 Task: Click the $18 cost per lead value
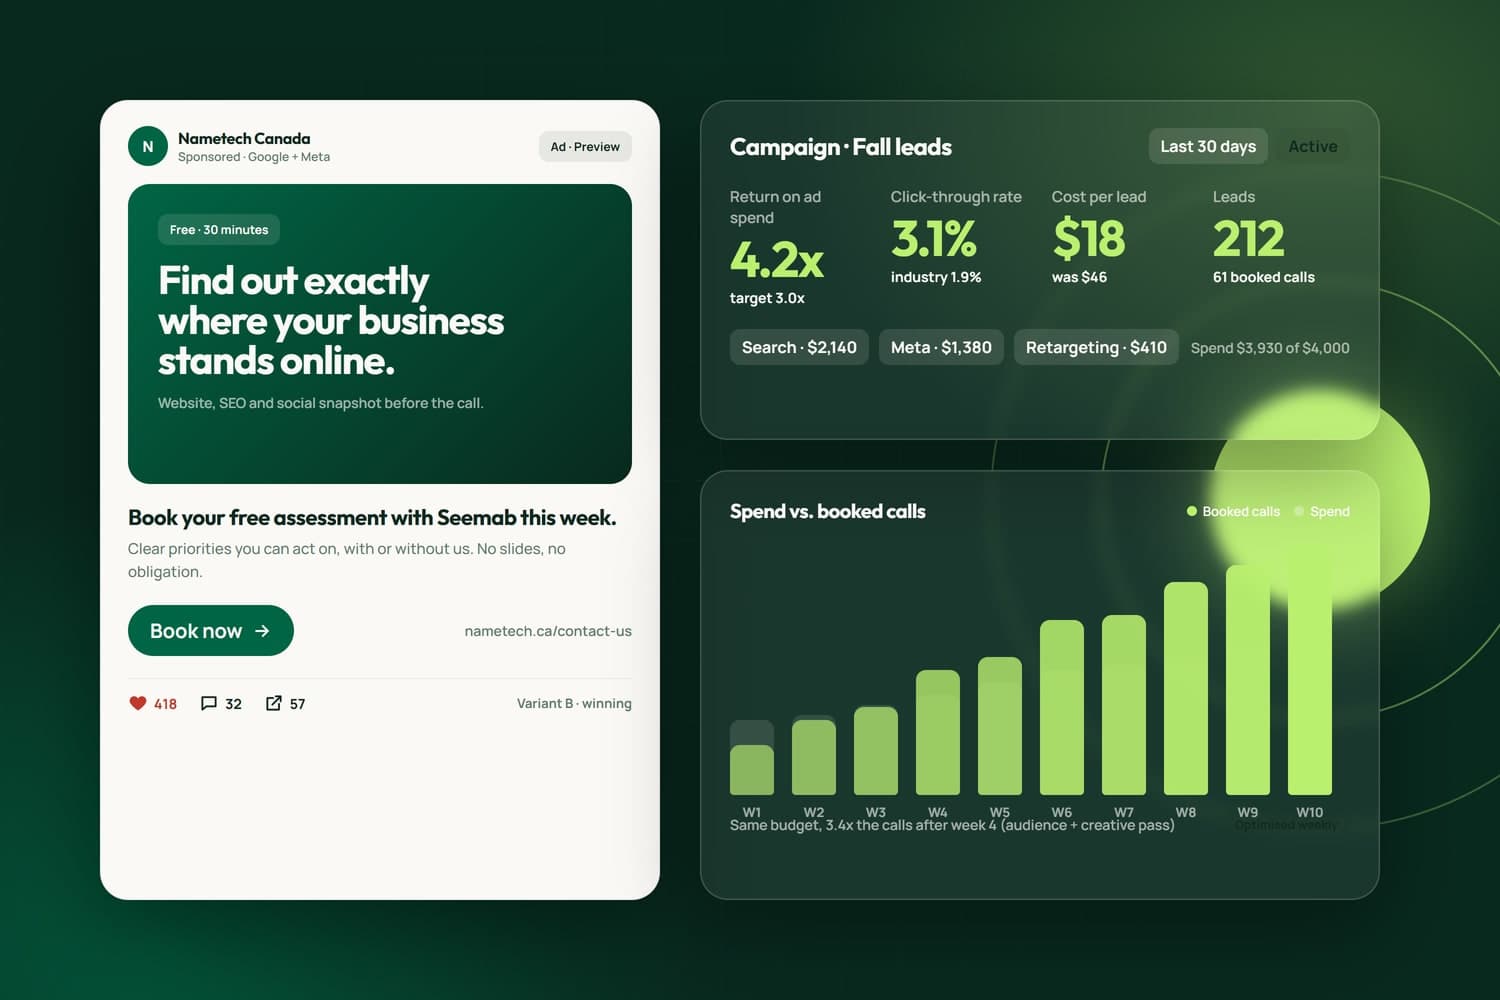1089,239
